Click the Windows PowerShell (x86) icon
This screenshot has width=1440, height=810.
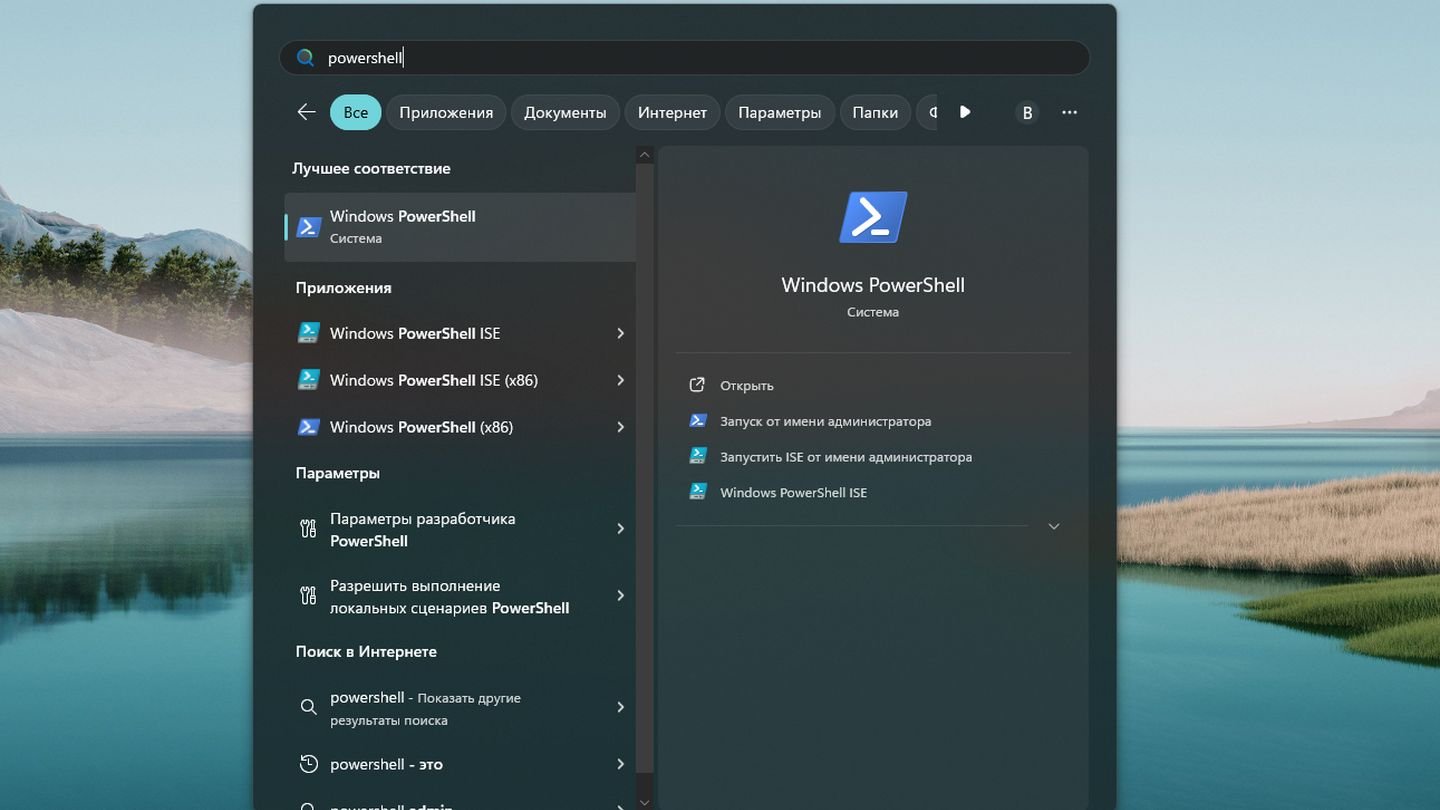coord(309,427)
